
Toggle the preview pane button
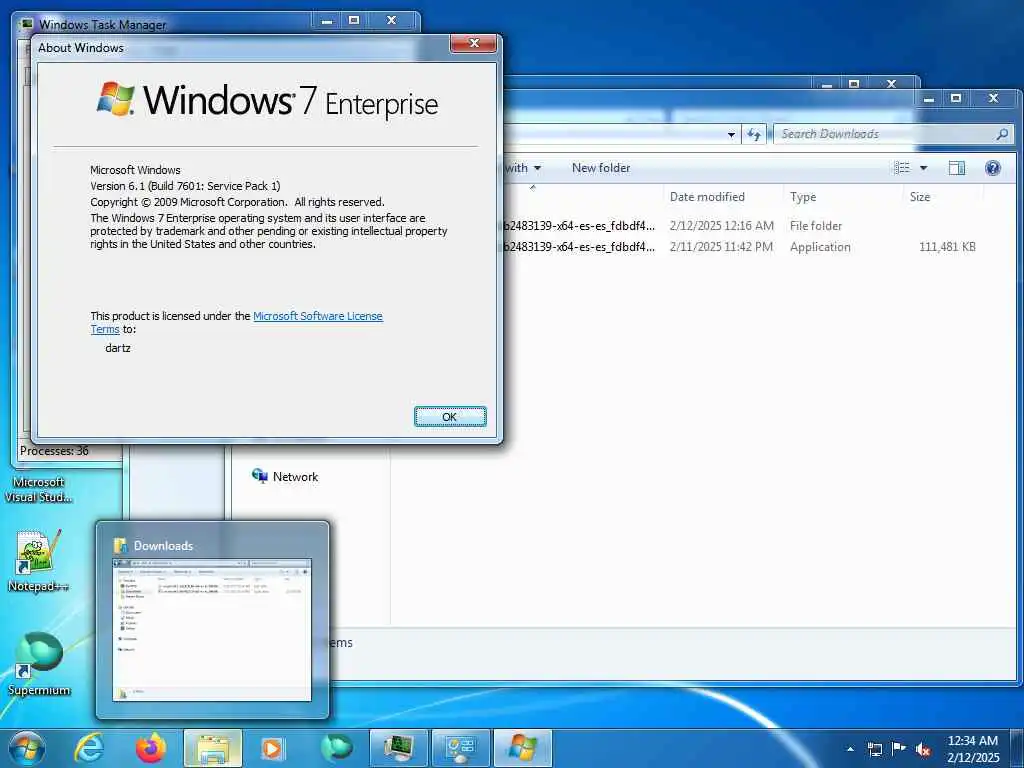[x=957, y=168]
